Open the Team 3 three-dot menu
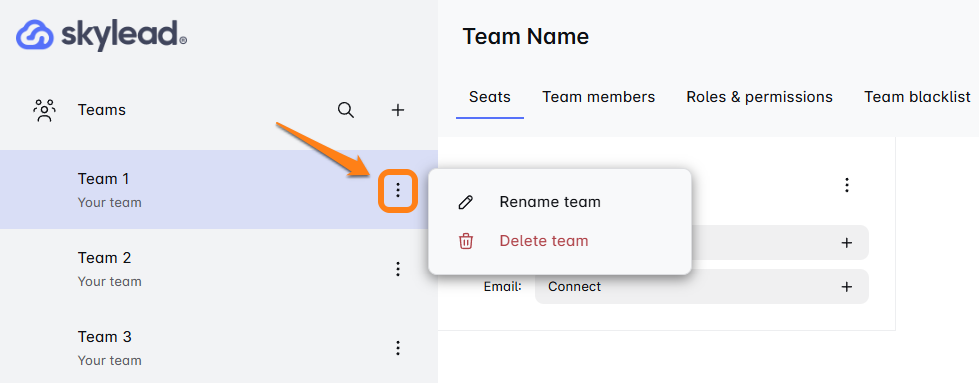 click(398, 348)
